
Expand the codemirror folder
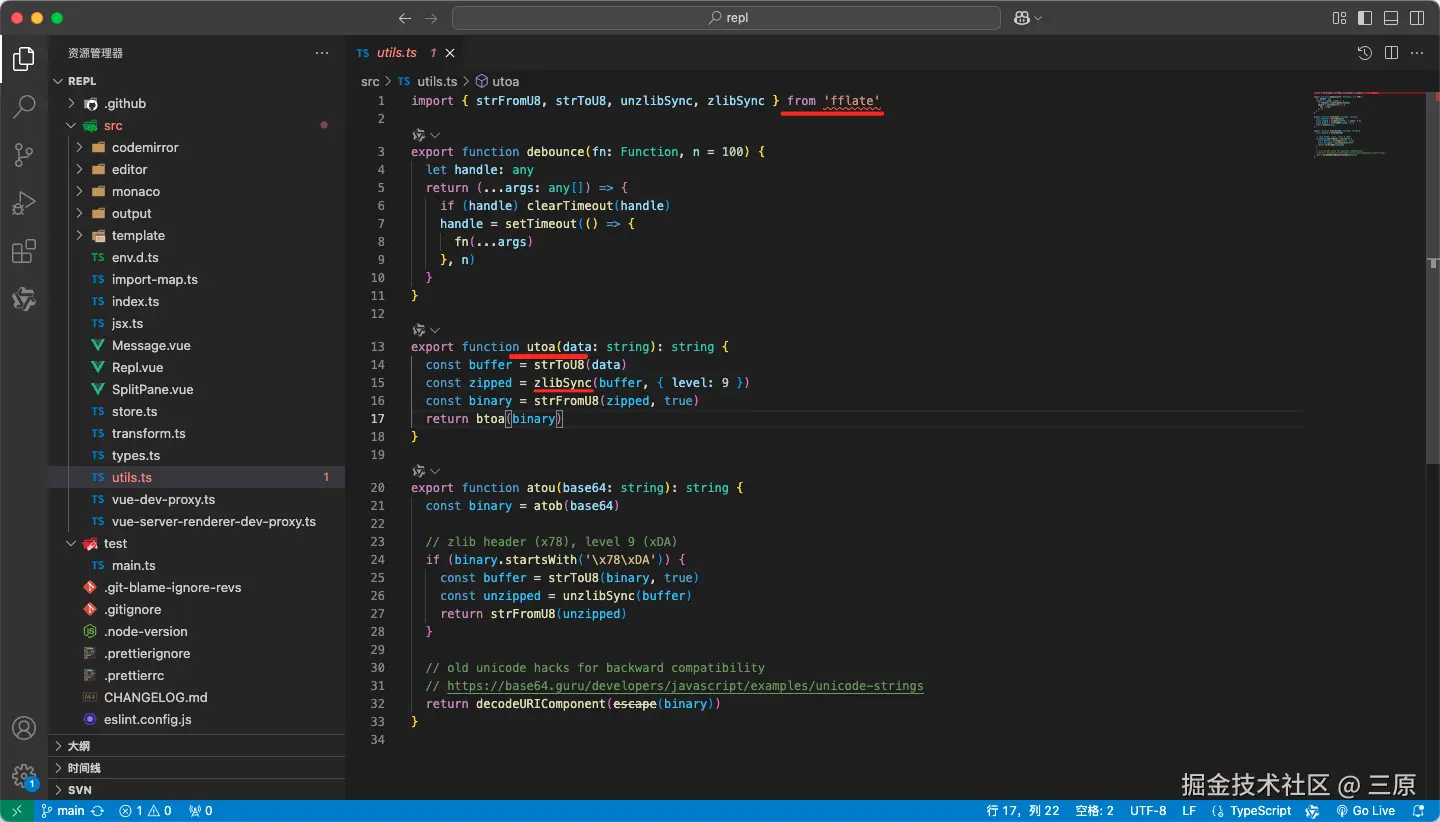(x=144, y=148)
